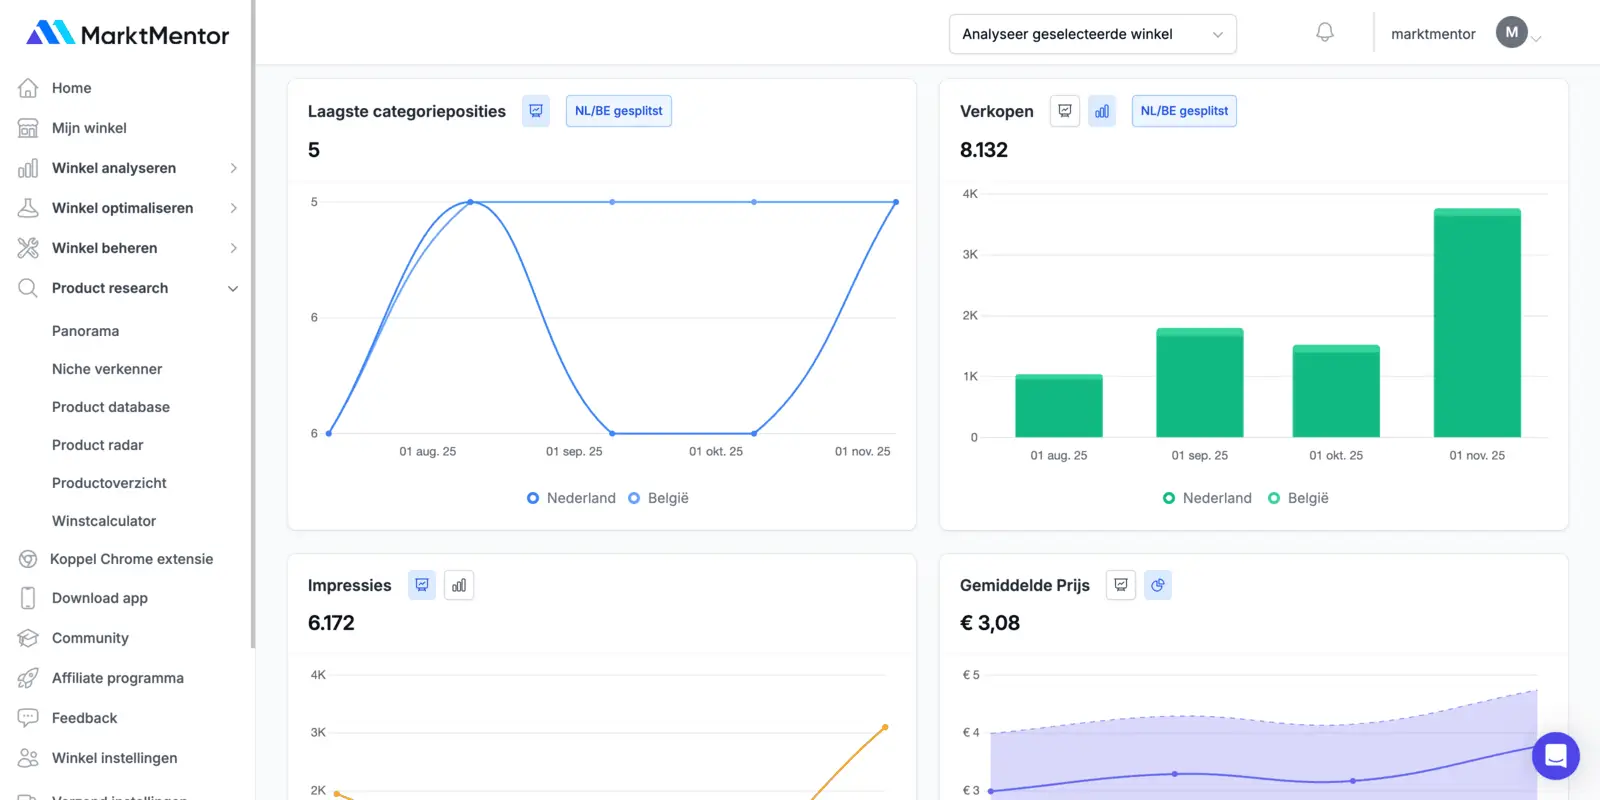This screenshot has height=800, width=1600.
Task: Click line chart icon in Laagste categorieposities
Action: click(x=536, y=111)
